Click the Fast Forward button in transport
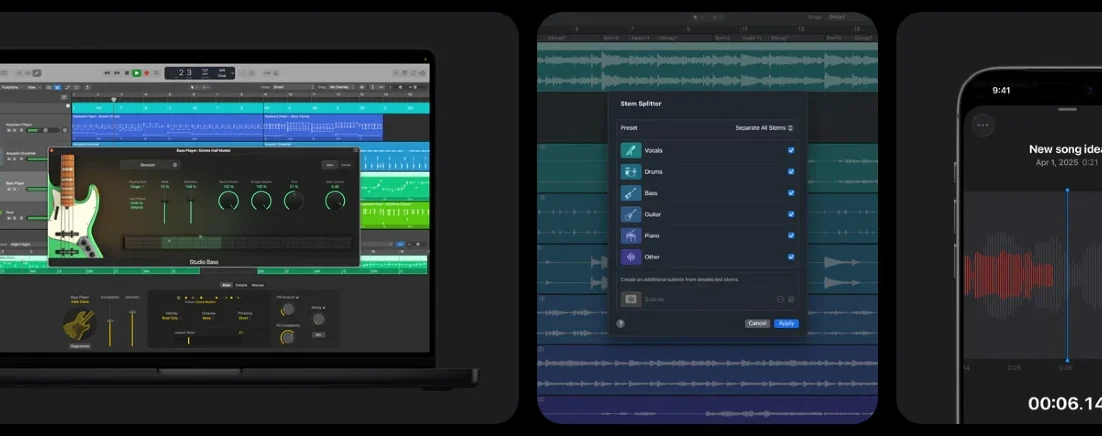The image size is (1102, 436). [117, 73]
